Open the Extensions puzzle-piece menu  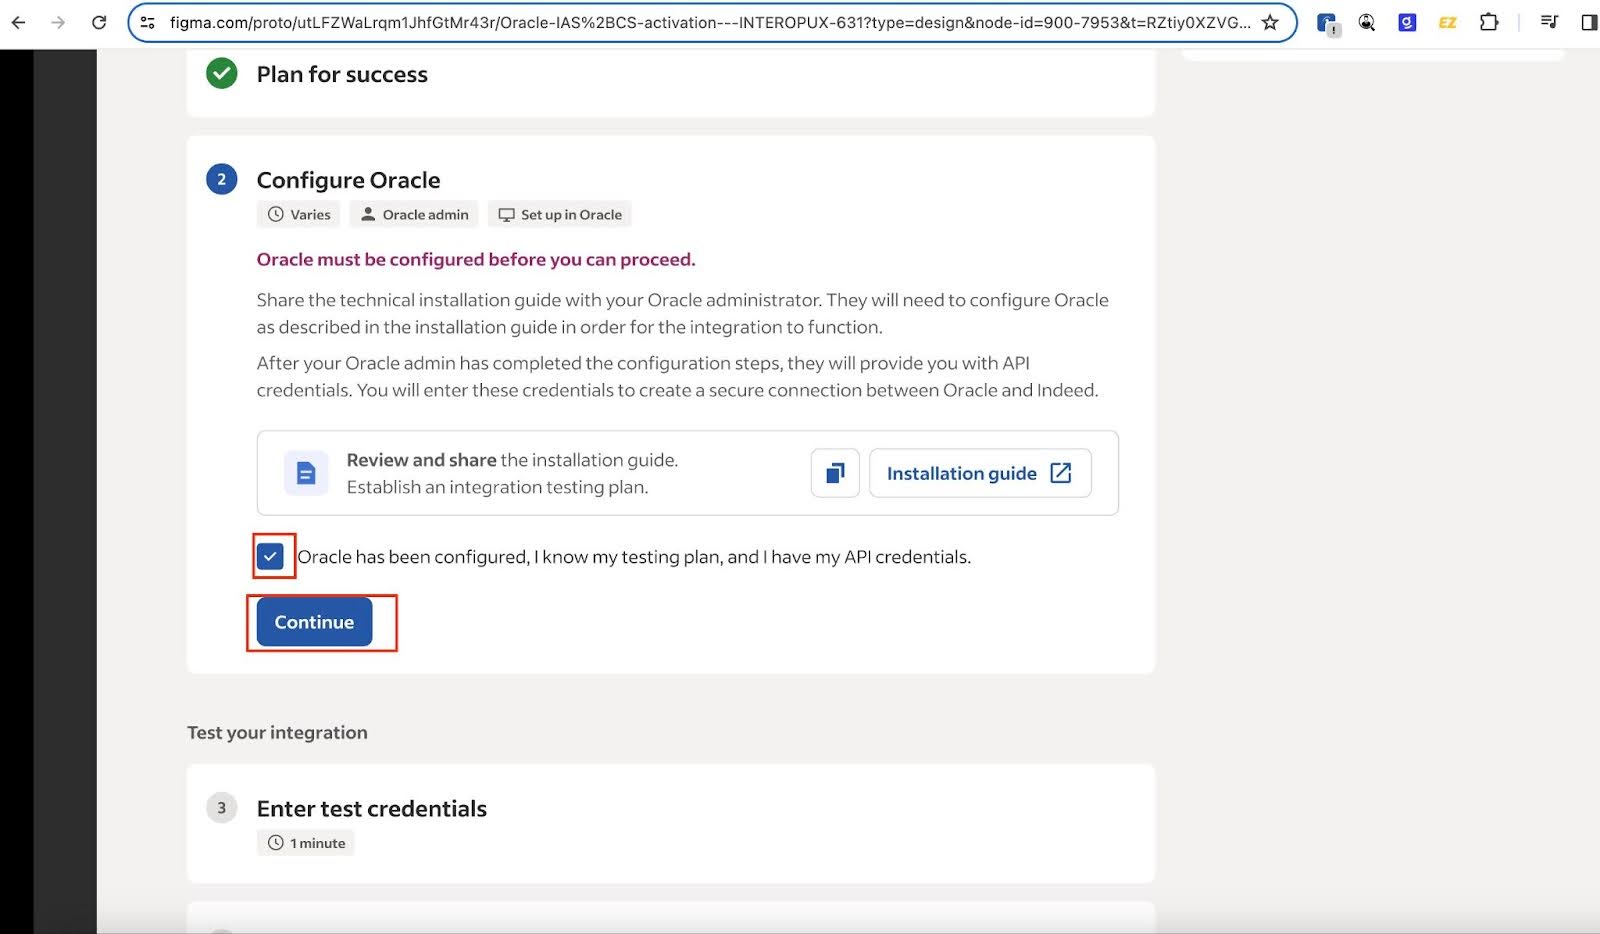(x=1489, y=22)
